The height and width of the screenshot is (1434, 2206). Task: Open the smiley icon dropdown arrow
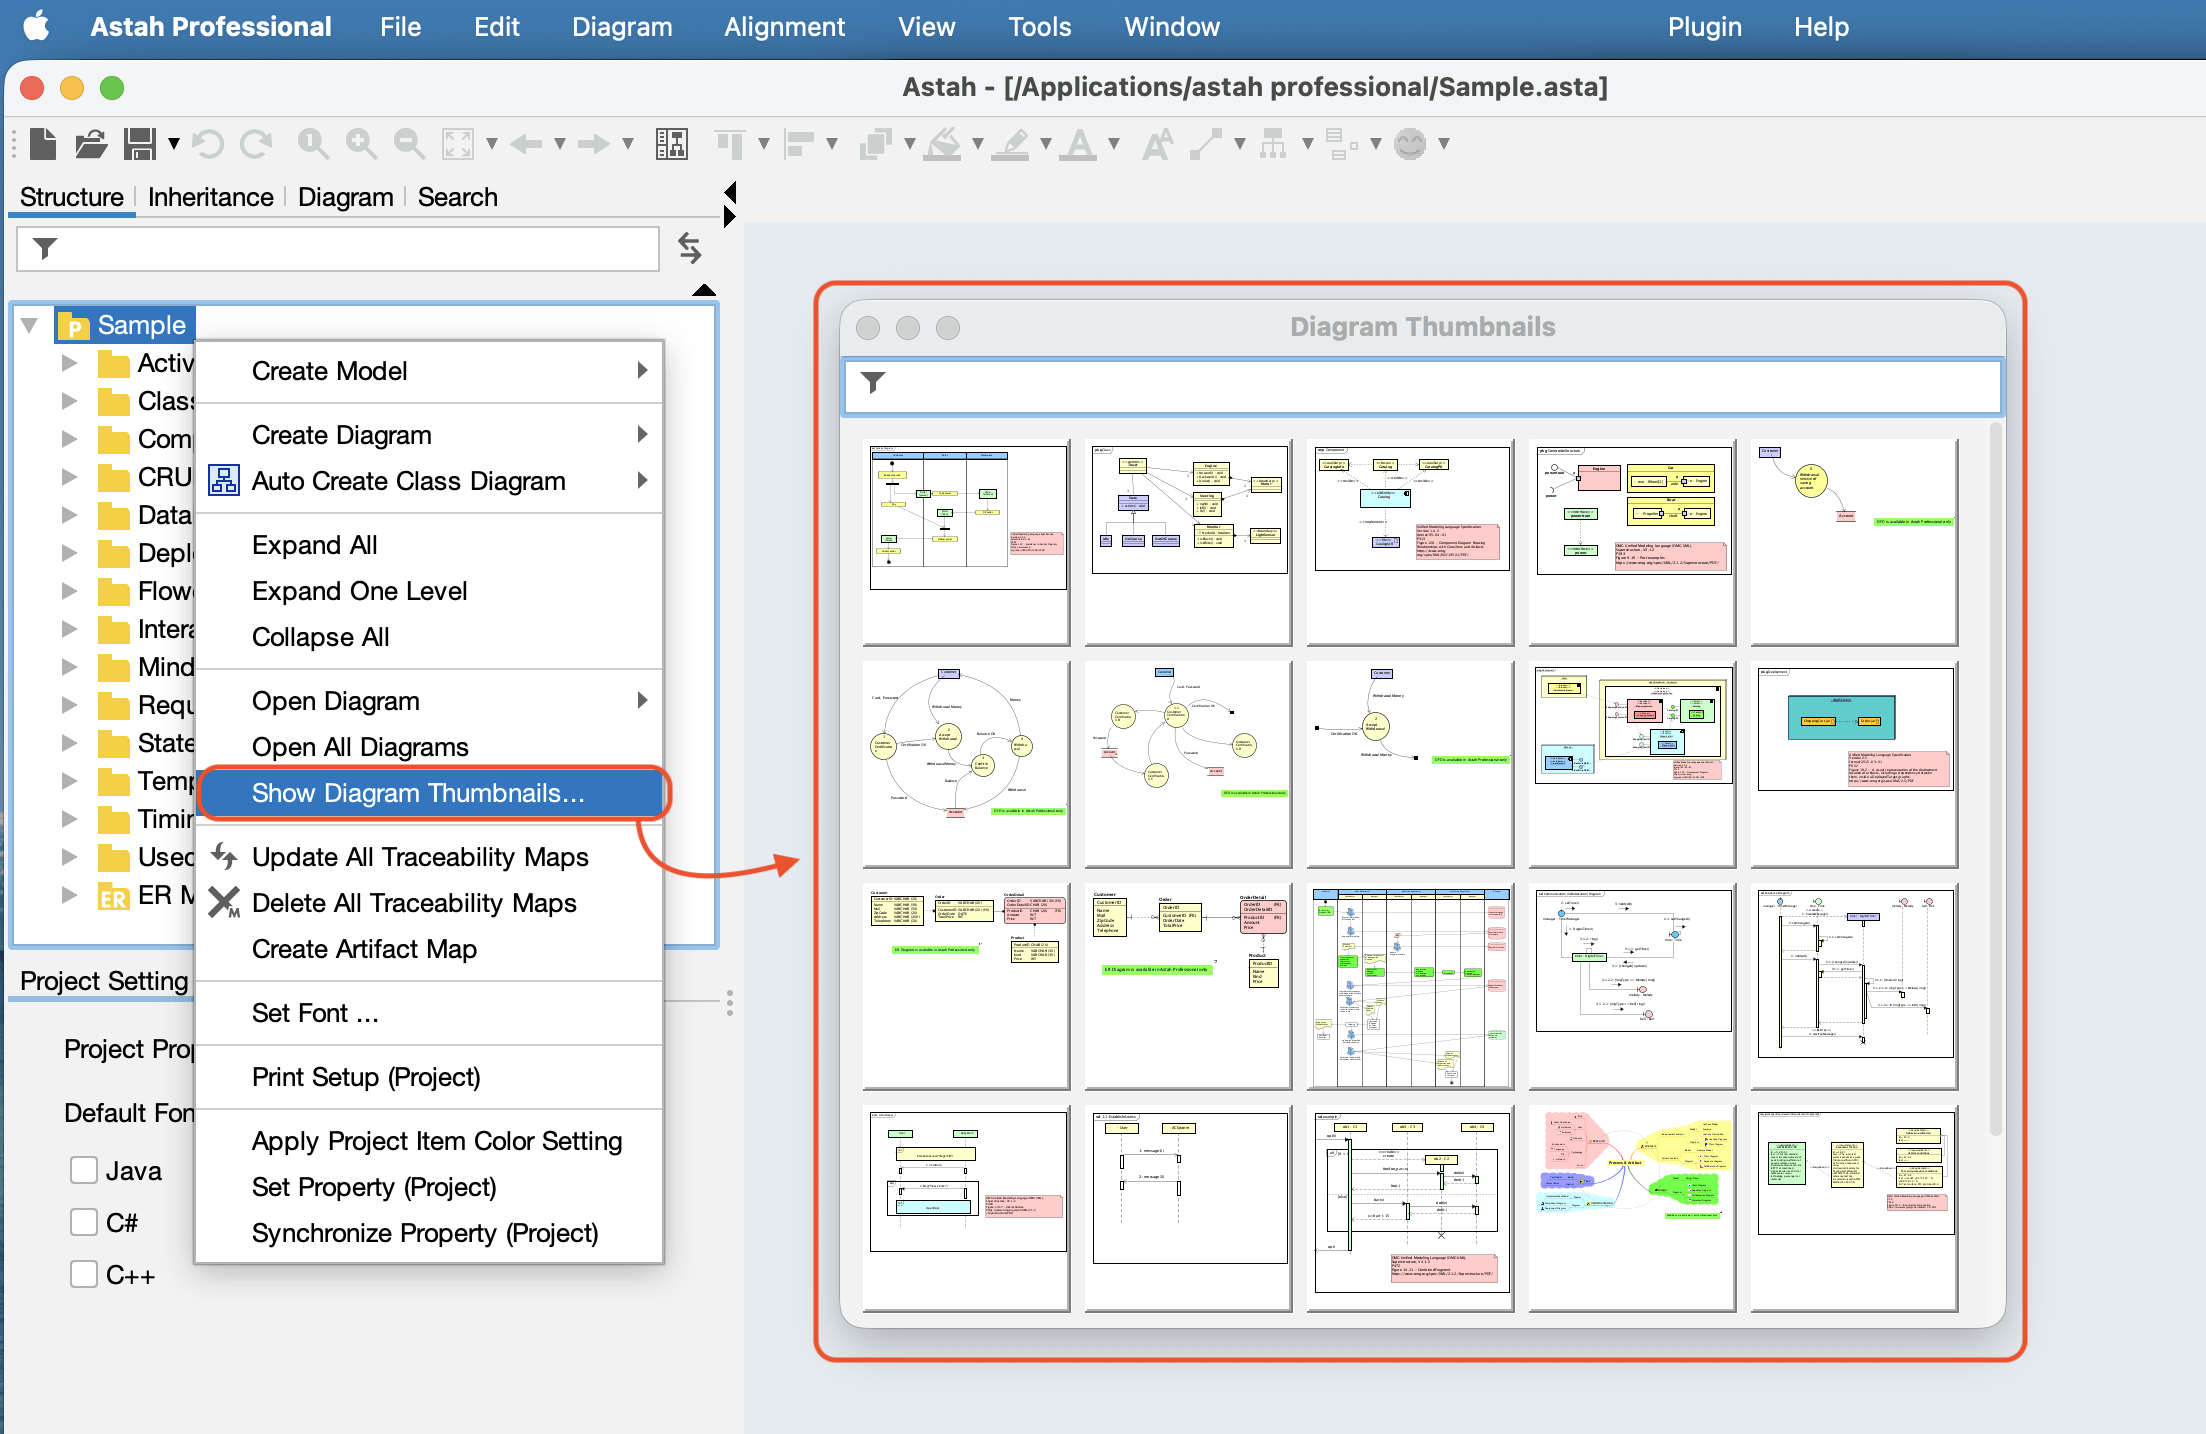(1444, 144)
